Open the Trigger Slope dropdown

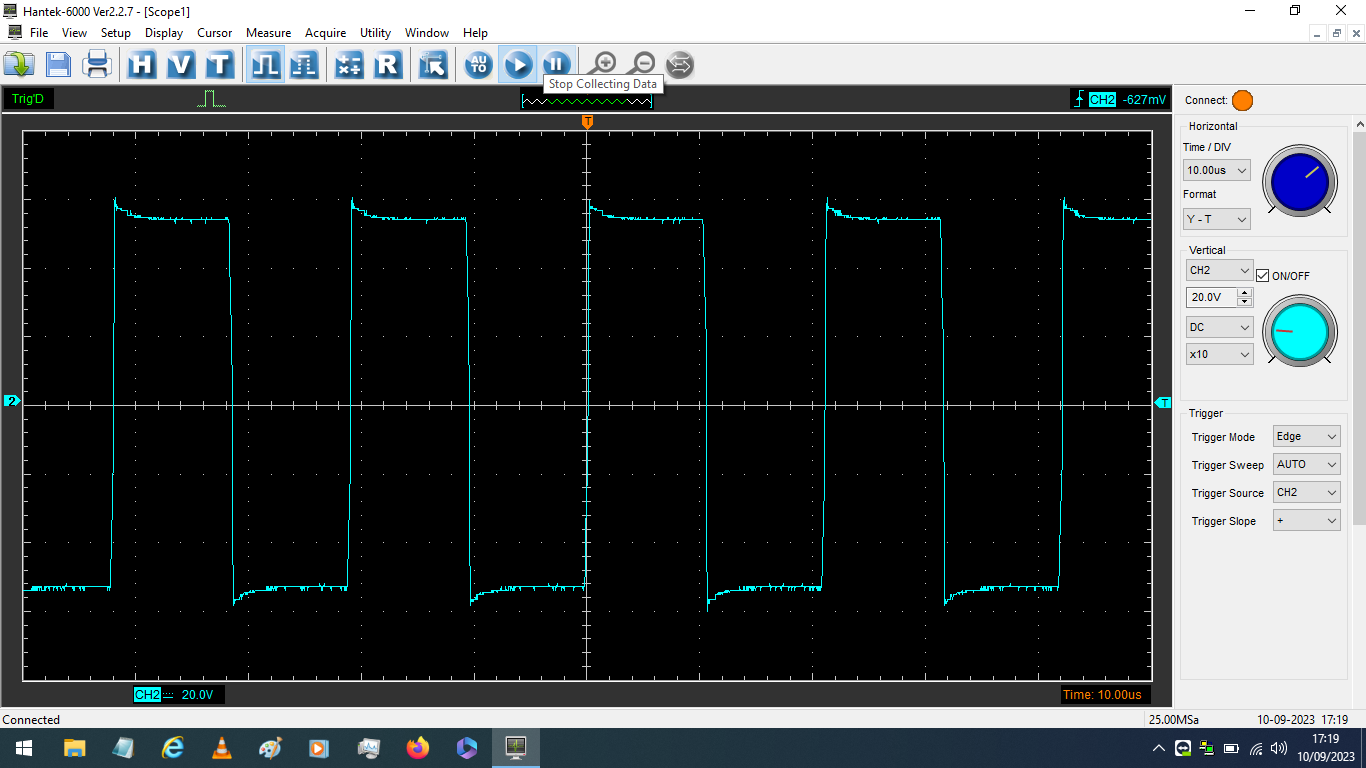click(x=1306, y=520)
